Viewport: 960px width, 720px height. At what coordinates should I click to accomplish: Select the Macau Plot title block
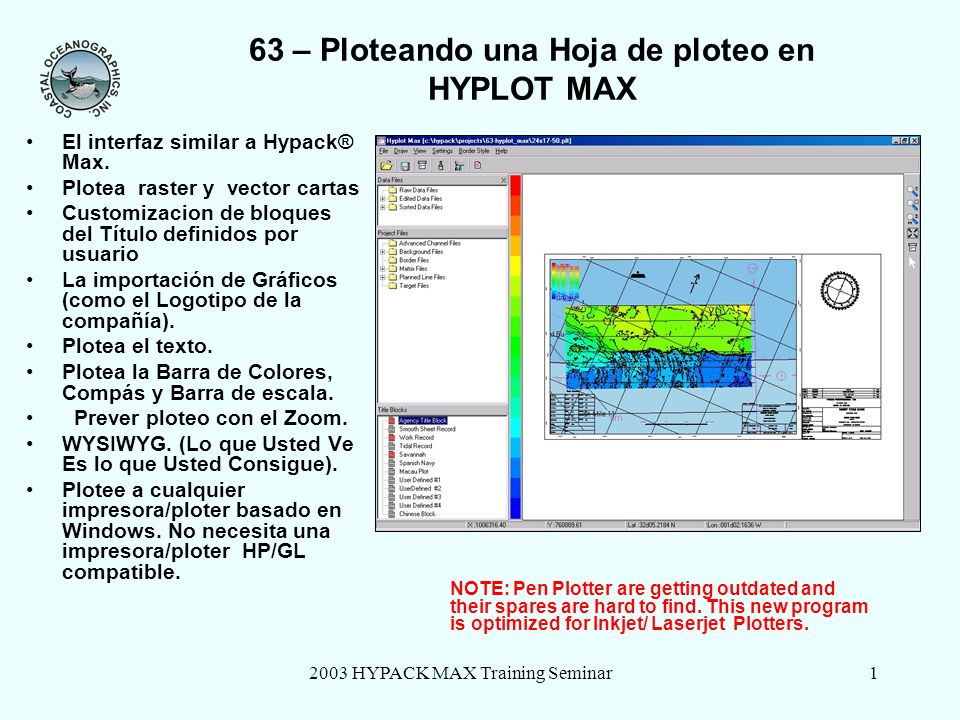pos(414,472)
